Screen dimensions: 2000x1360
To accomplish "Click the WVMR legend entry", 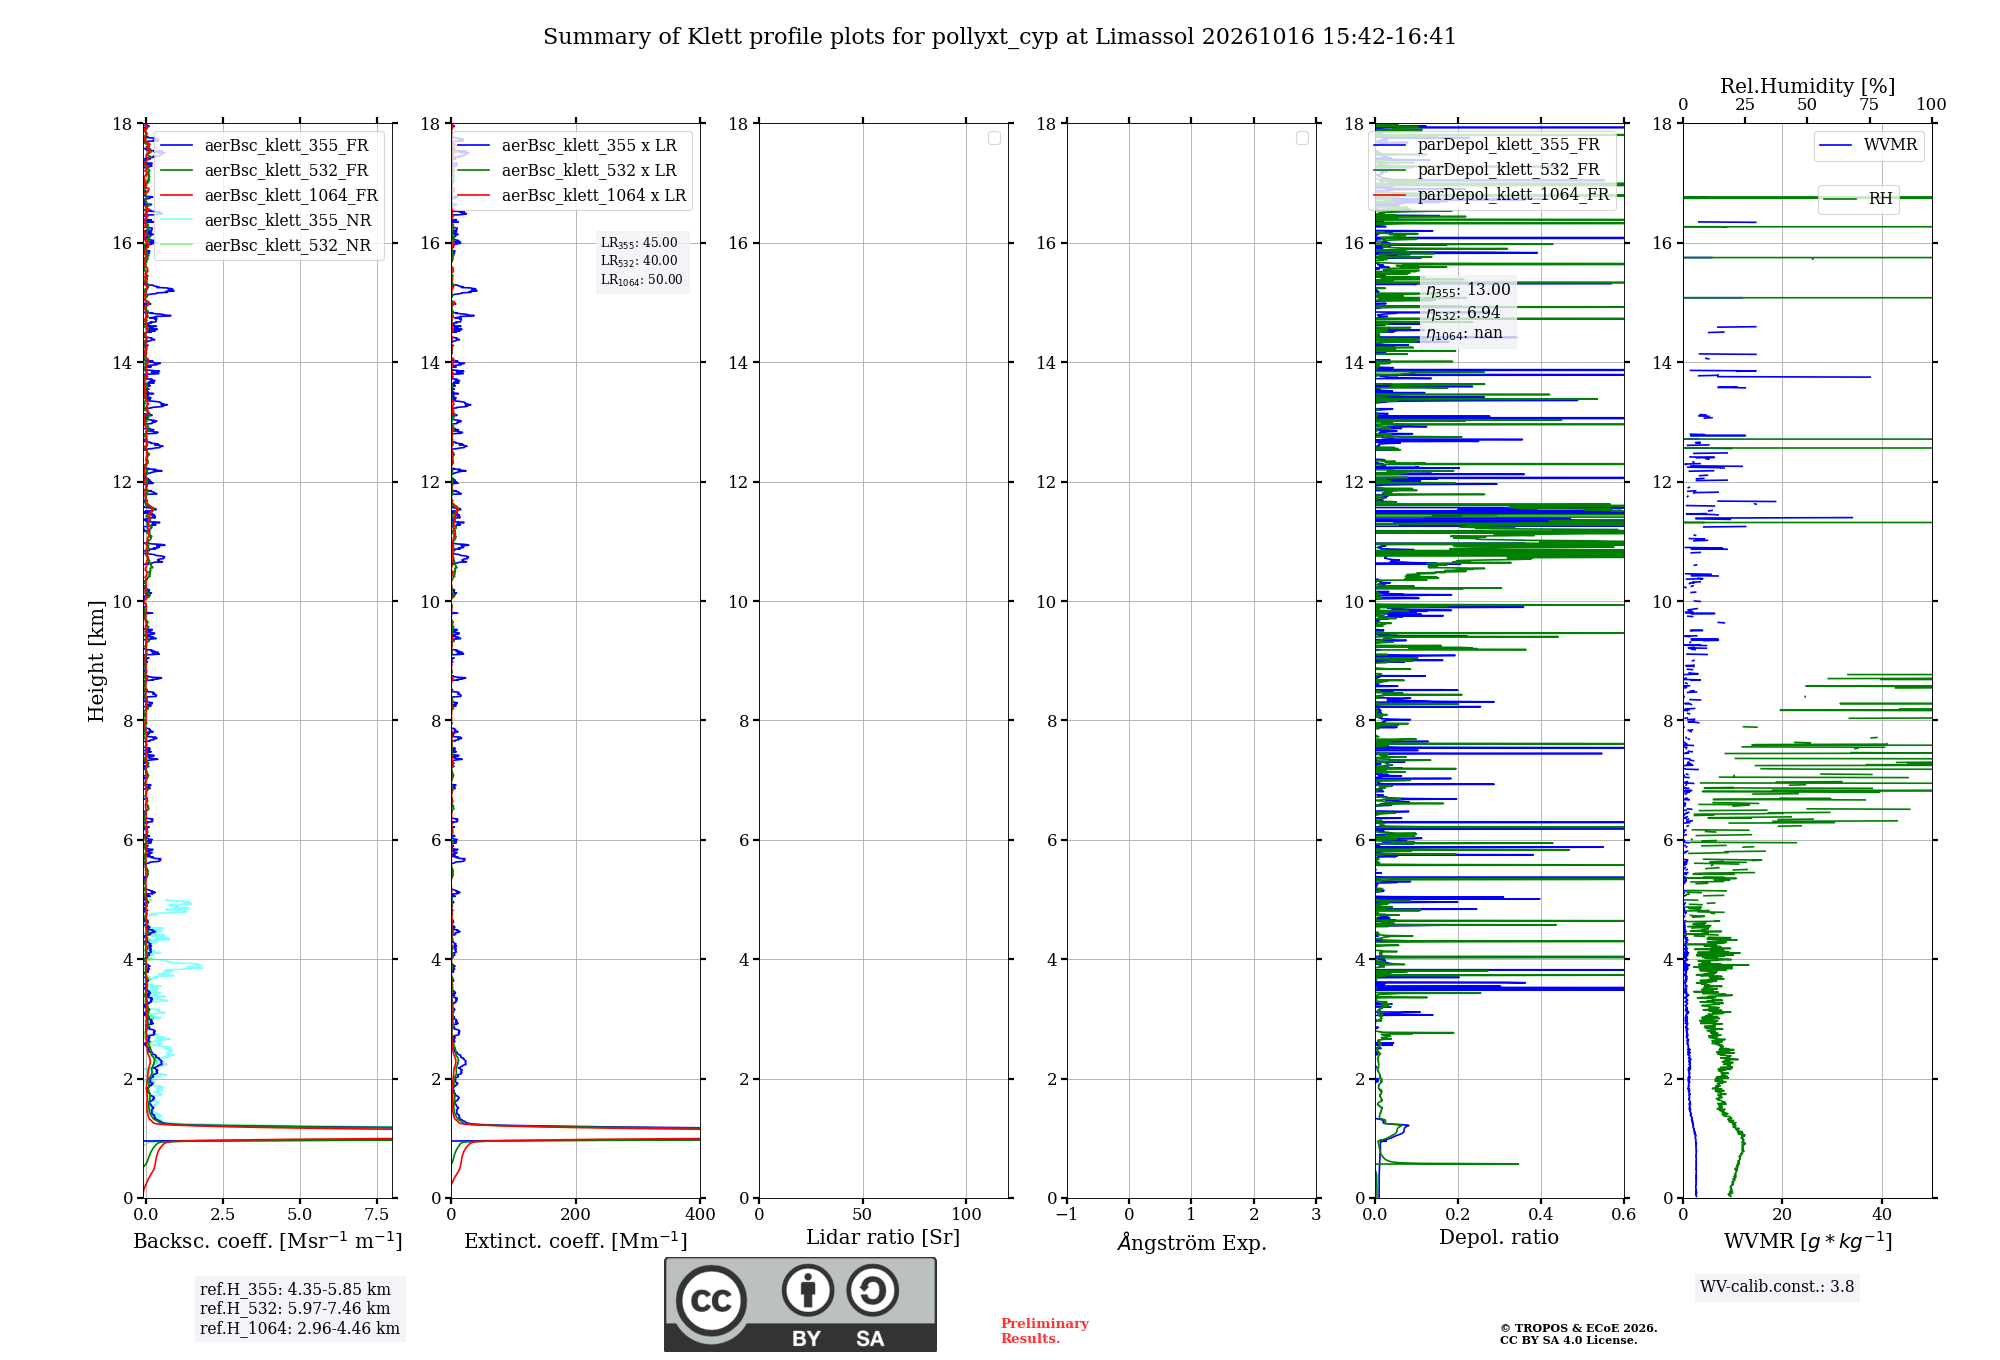I will (x=1868, y=145).
